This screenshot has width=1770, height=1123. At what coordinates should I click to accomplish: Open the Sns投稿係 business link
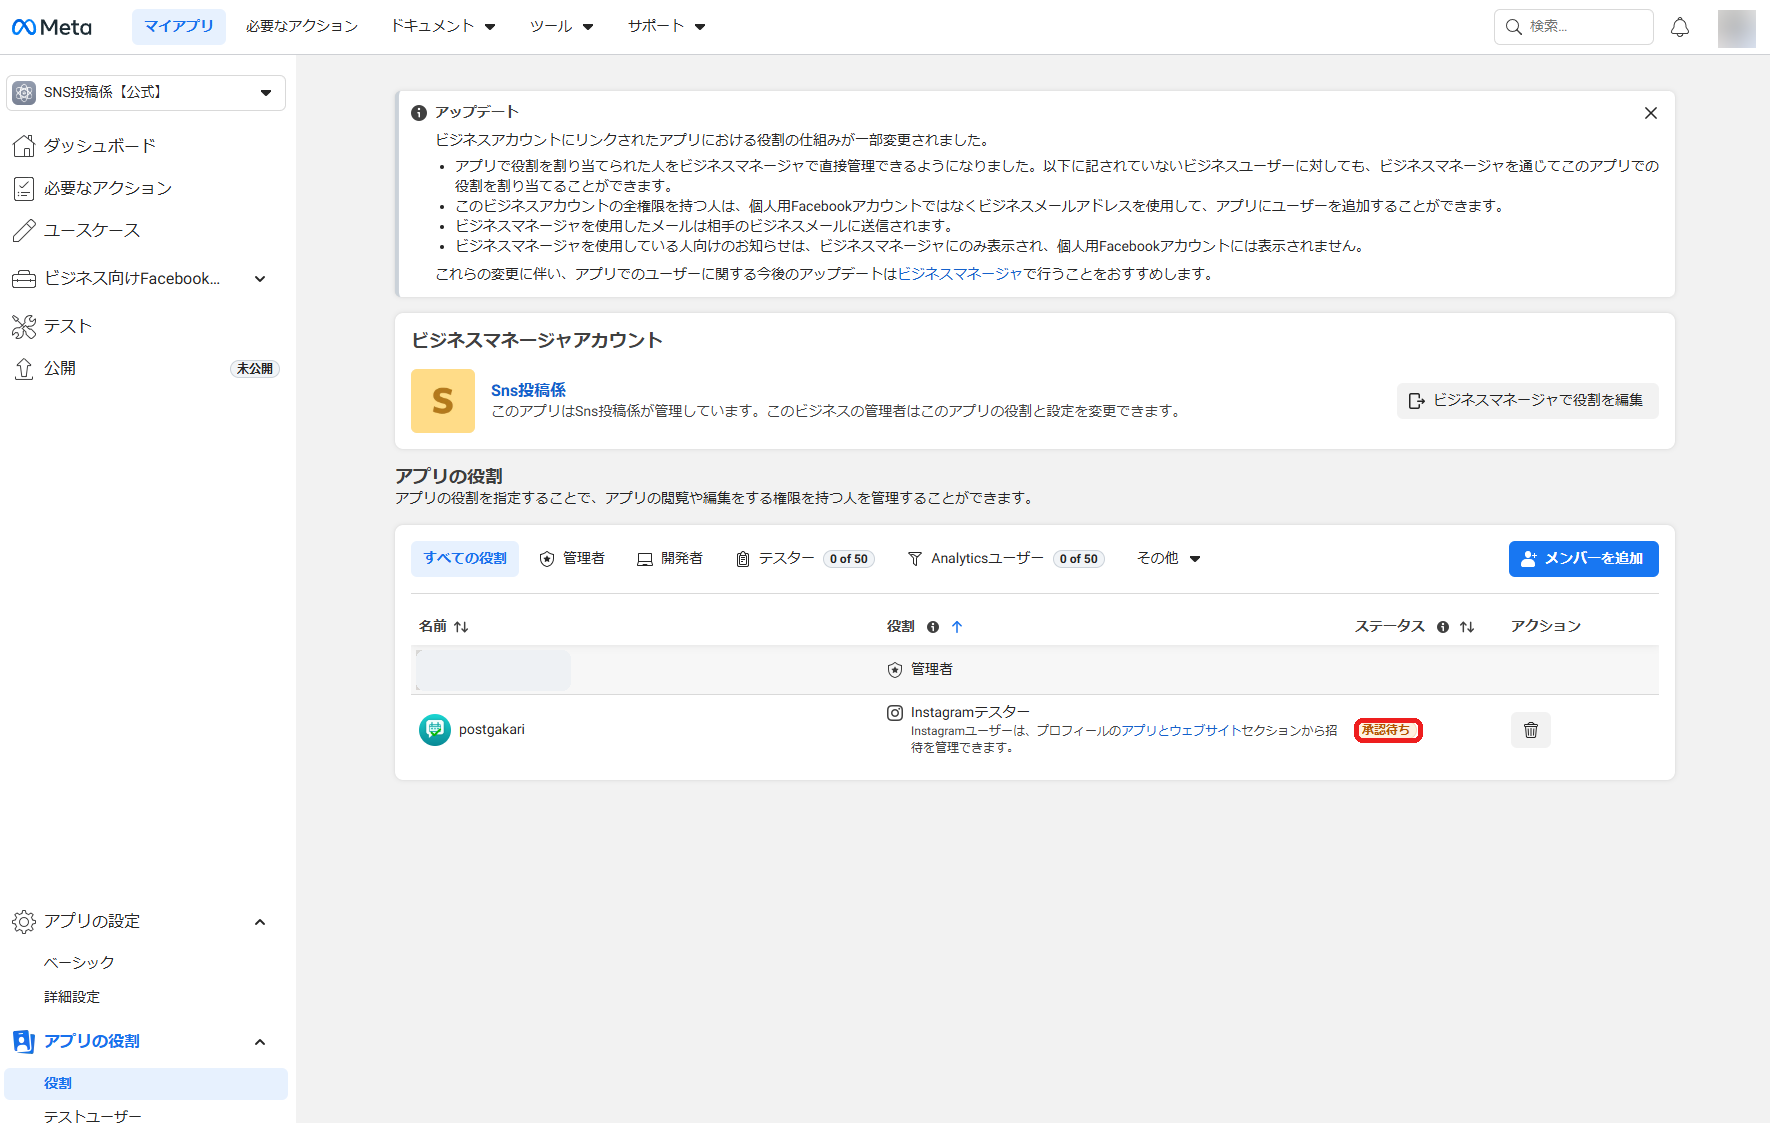(x=528, y=390)
